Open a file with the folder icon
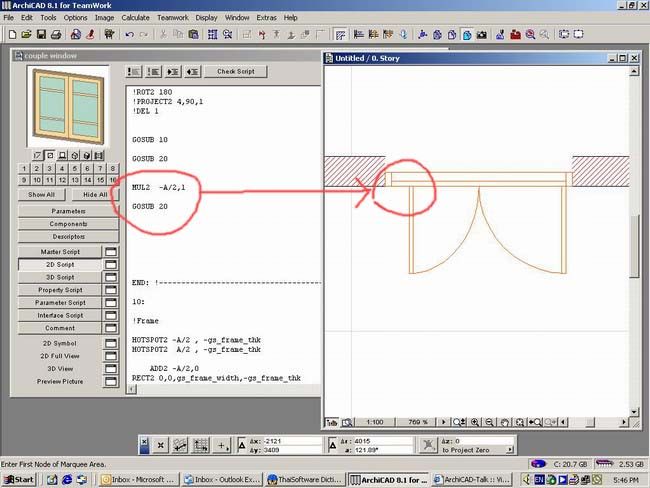The image size is (650, 488). pos(27,34)
